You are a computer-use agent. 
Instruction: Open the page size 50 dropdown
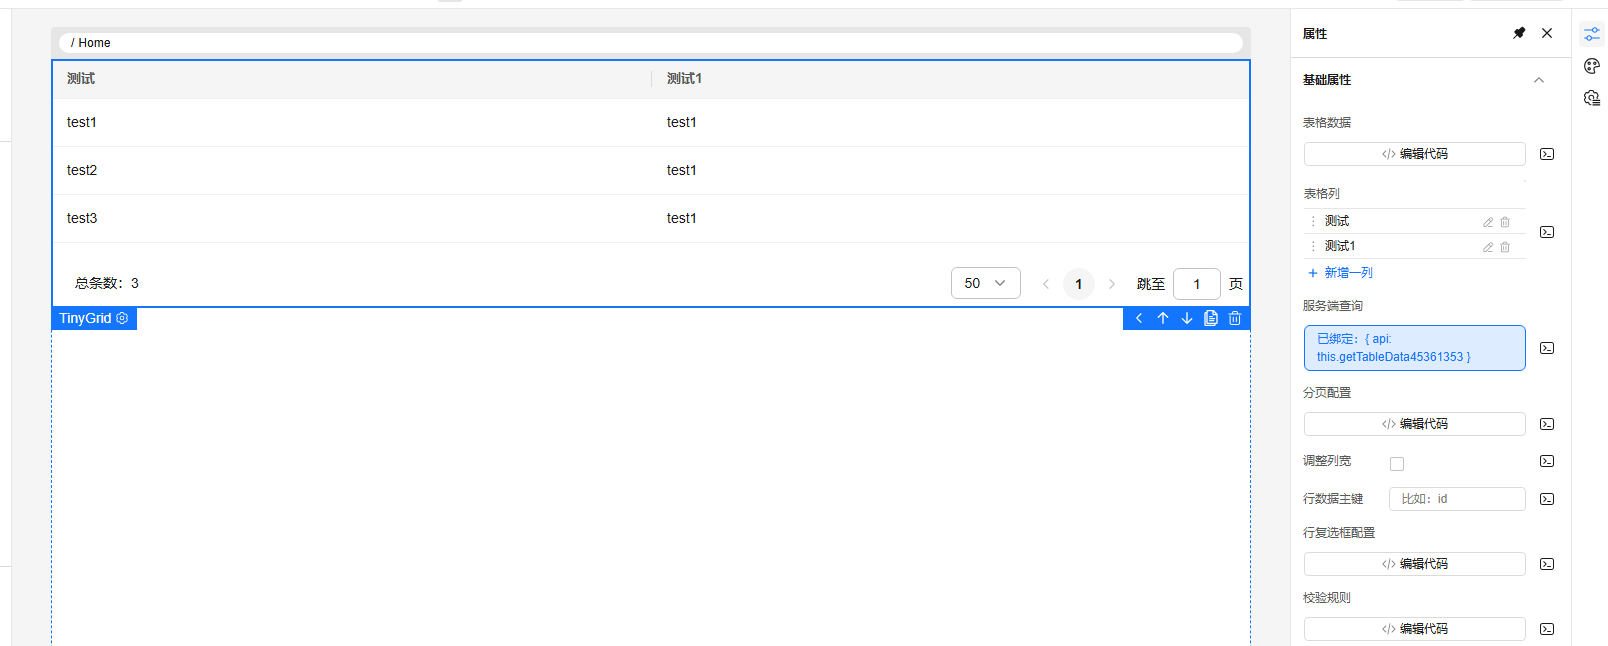tap(985, 283)
